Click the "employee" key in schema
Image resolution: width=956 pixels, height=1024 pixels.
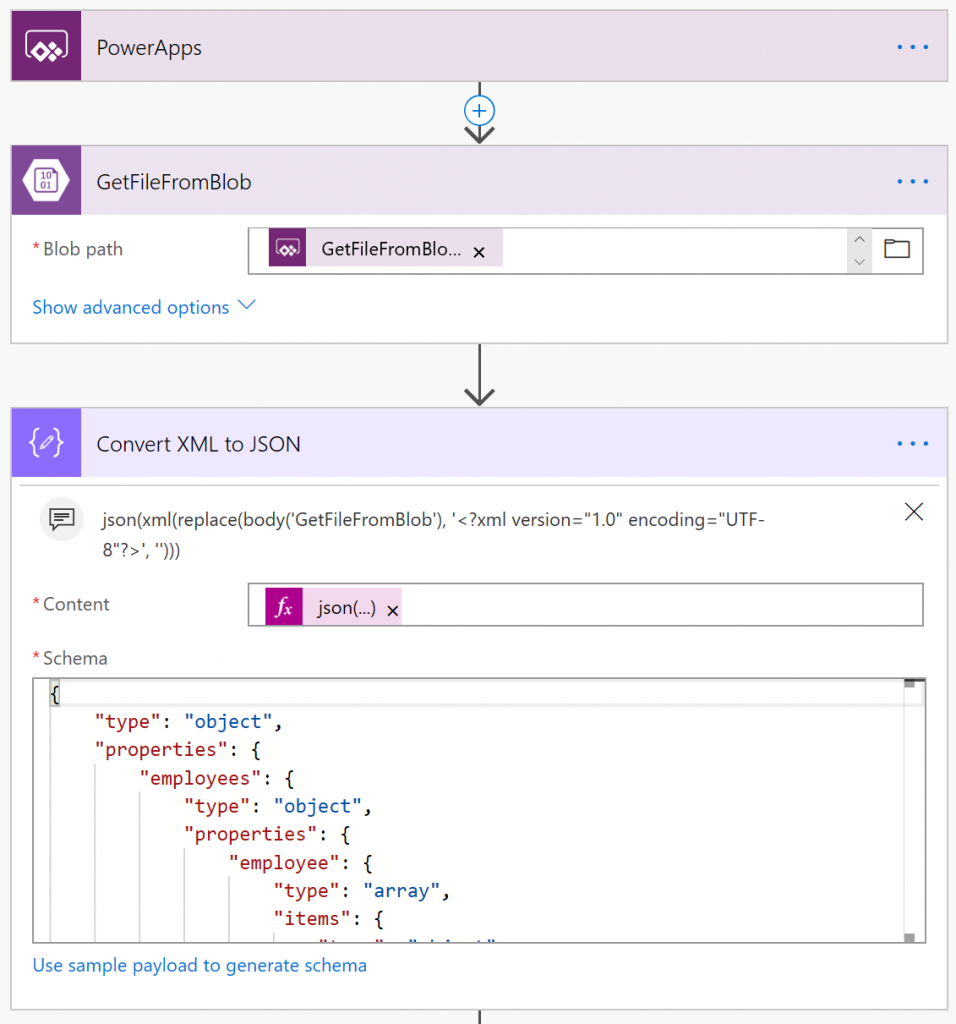tap(284, 863)
